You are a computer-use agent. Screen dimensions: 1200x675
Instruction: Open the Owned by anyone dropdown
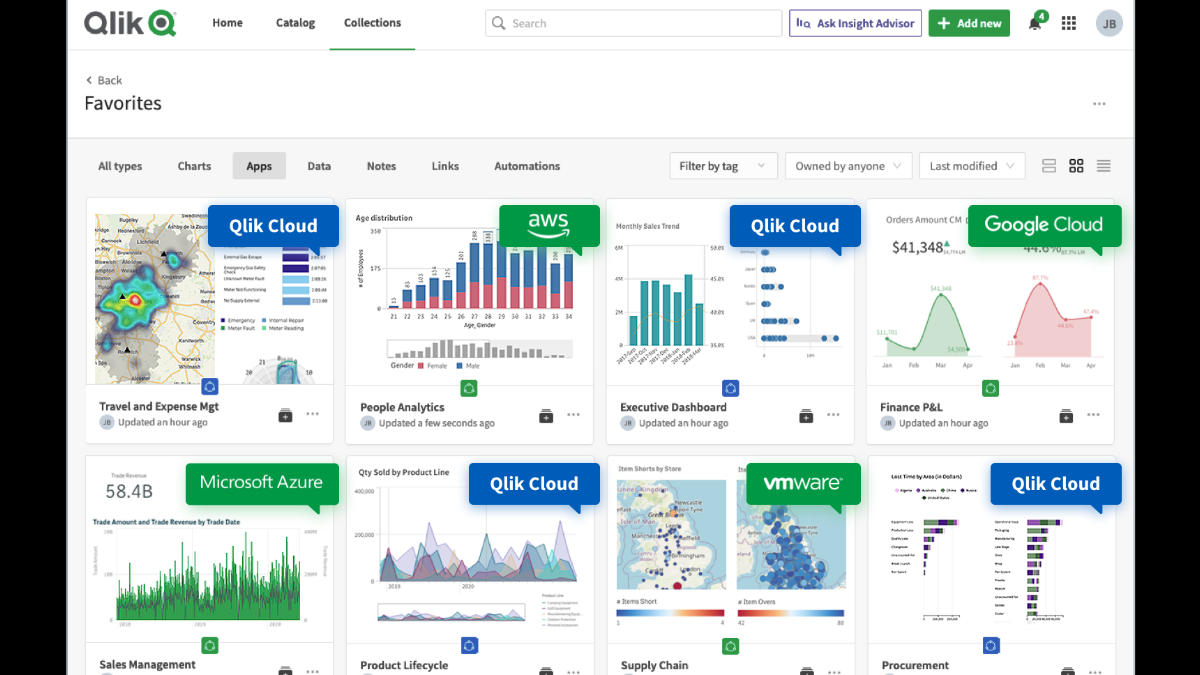[x=848, y=166]
